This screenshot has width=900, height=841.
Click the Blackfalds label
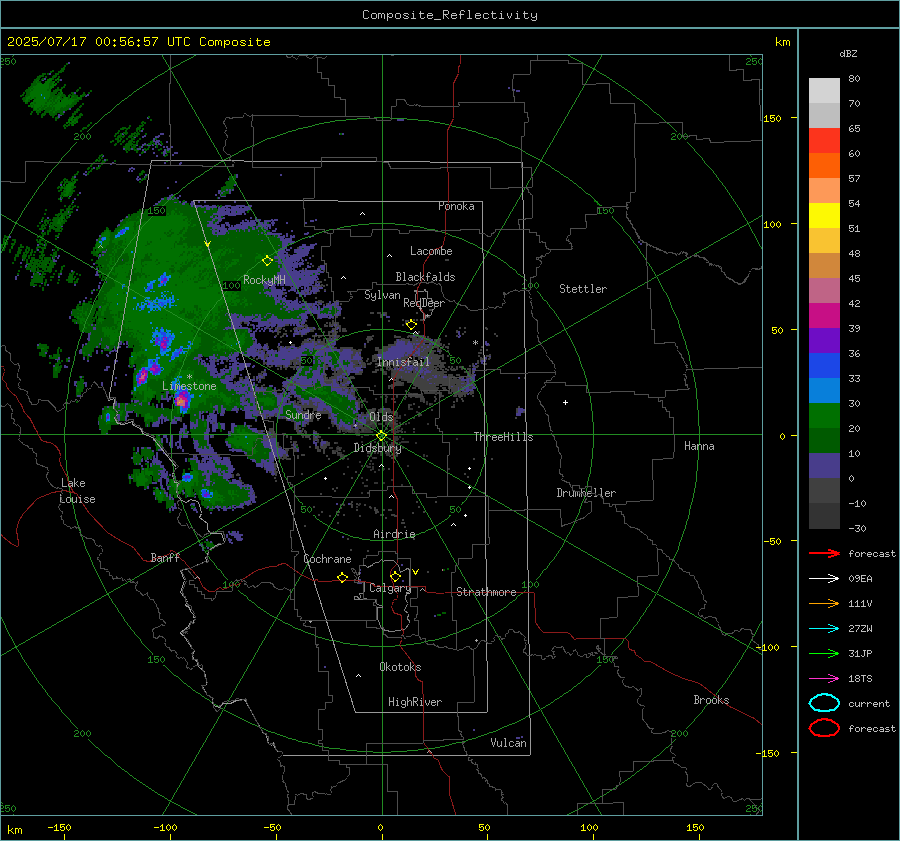[425, 277]
